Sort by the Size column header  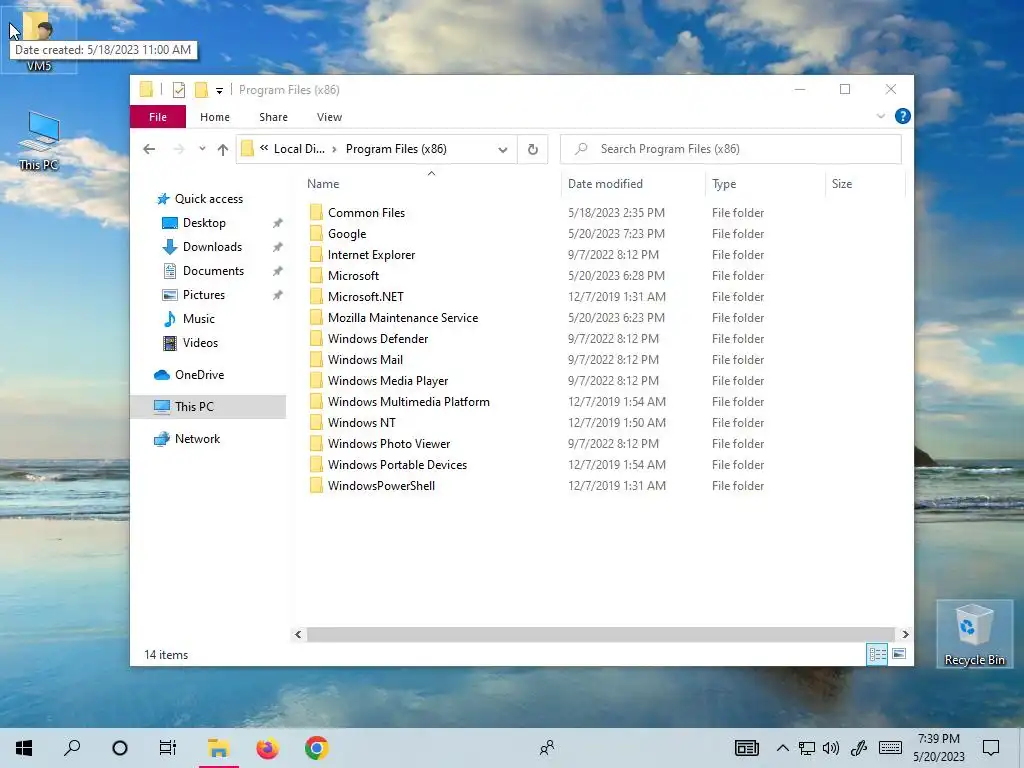(865, 184)
